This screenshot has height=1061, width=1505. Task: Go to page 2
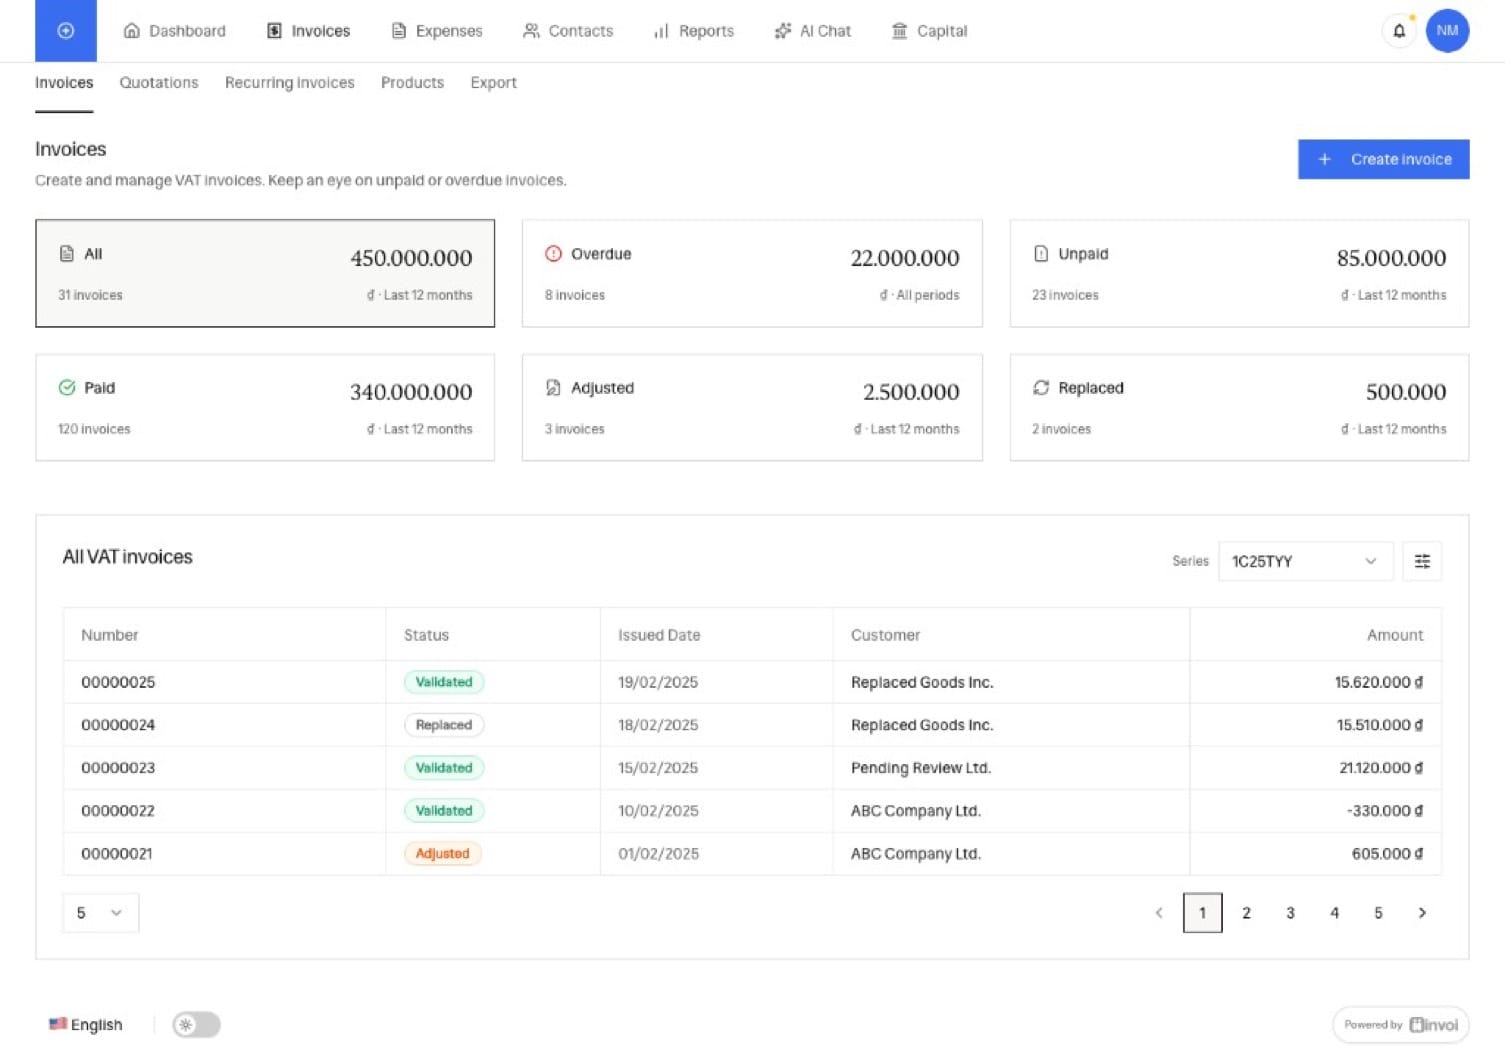[1246, 913]
